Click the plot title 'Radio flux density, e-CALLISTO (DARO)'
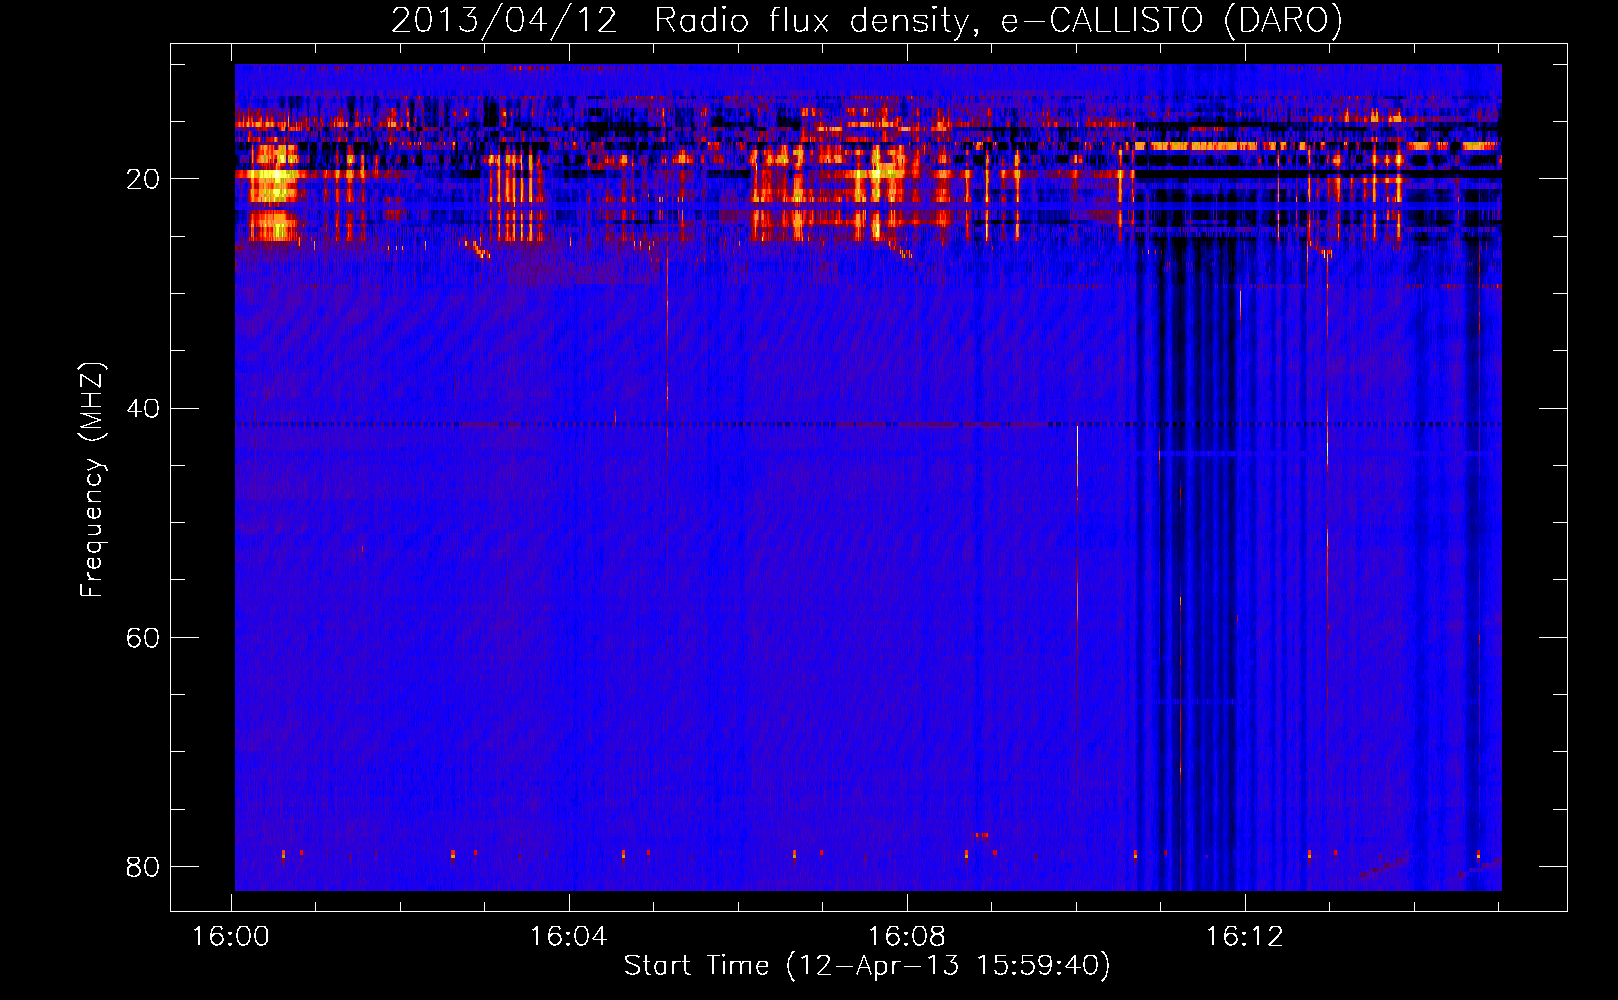 [x=999, y=20]
